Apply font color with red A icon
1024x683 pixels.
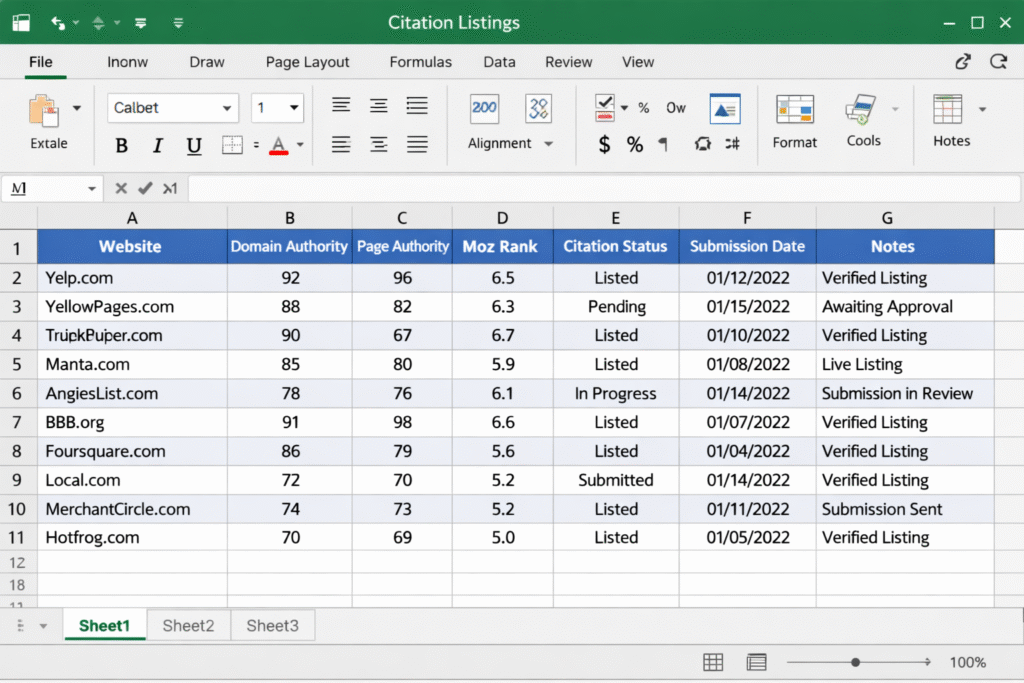279,146
